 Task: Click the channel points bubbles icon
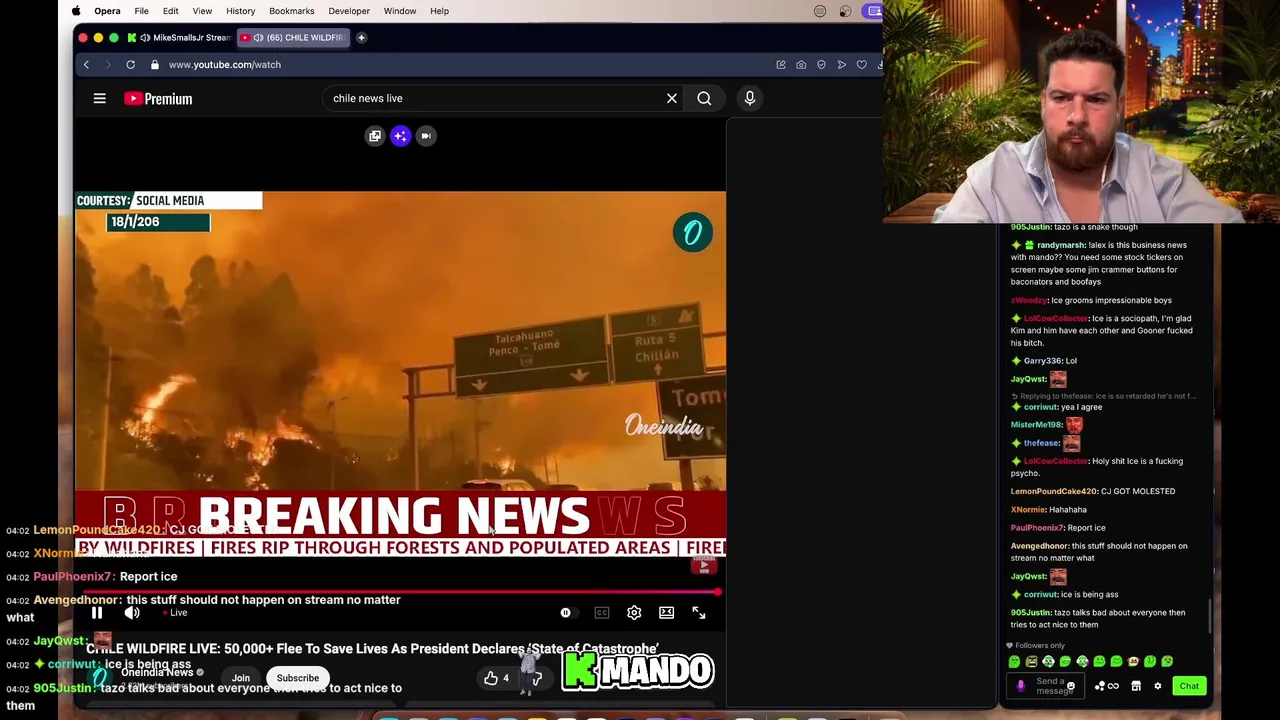pyautogui.click(x=1100, y=686)
